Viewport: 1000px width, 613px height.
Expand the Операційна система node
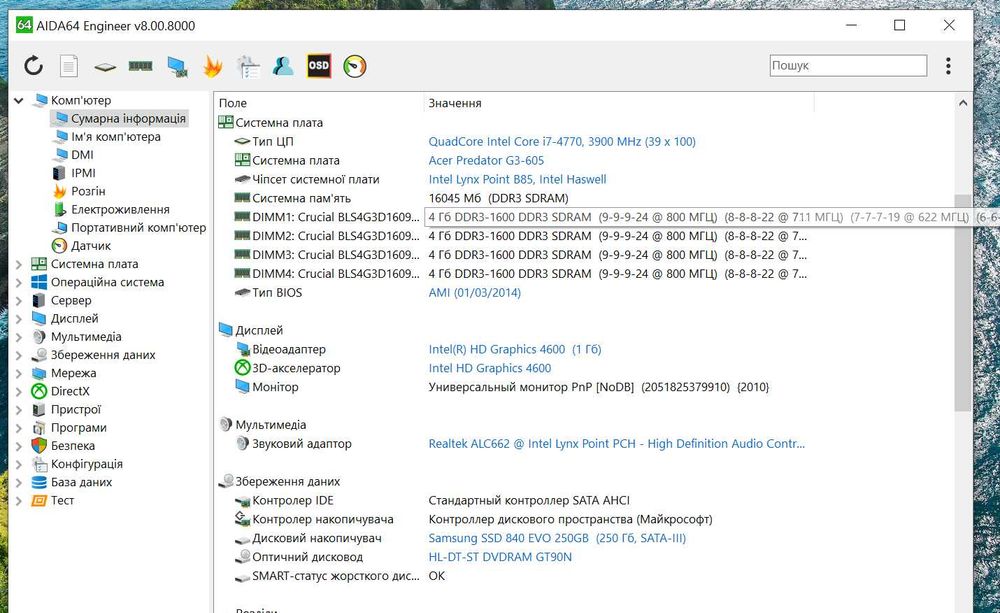click(x=18, y=283)
